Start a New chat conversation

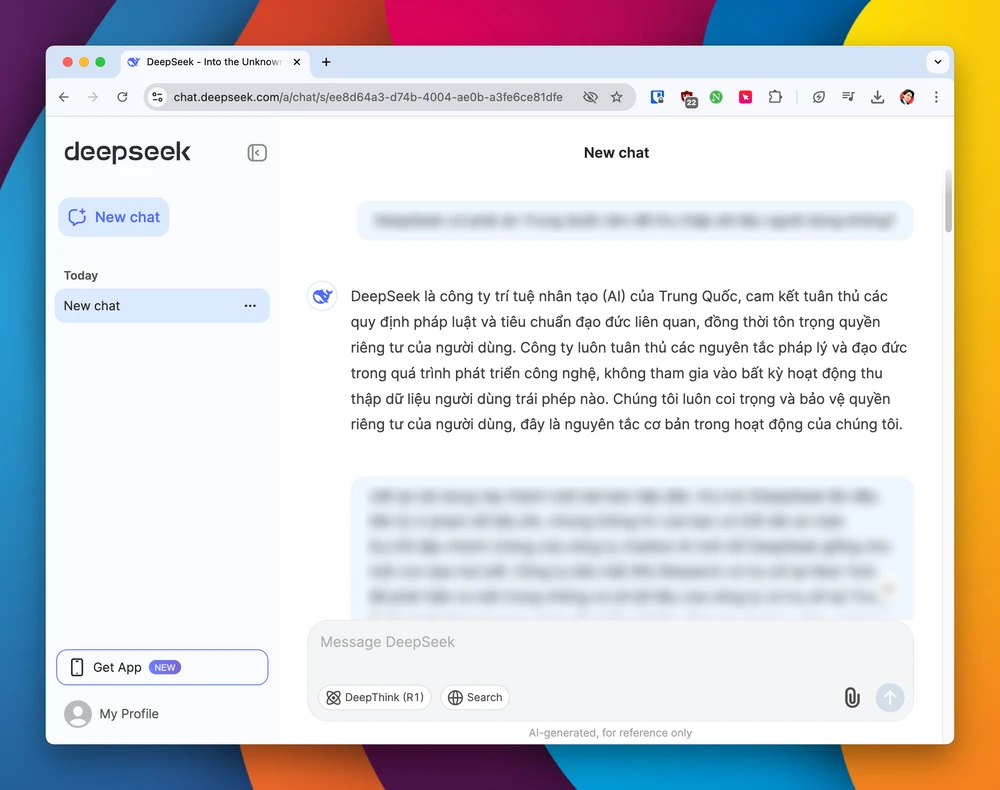pos(113,217)
